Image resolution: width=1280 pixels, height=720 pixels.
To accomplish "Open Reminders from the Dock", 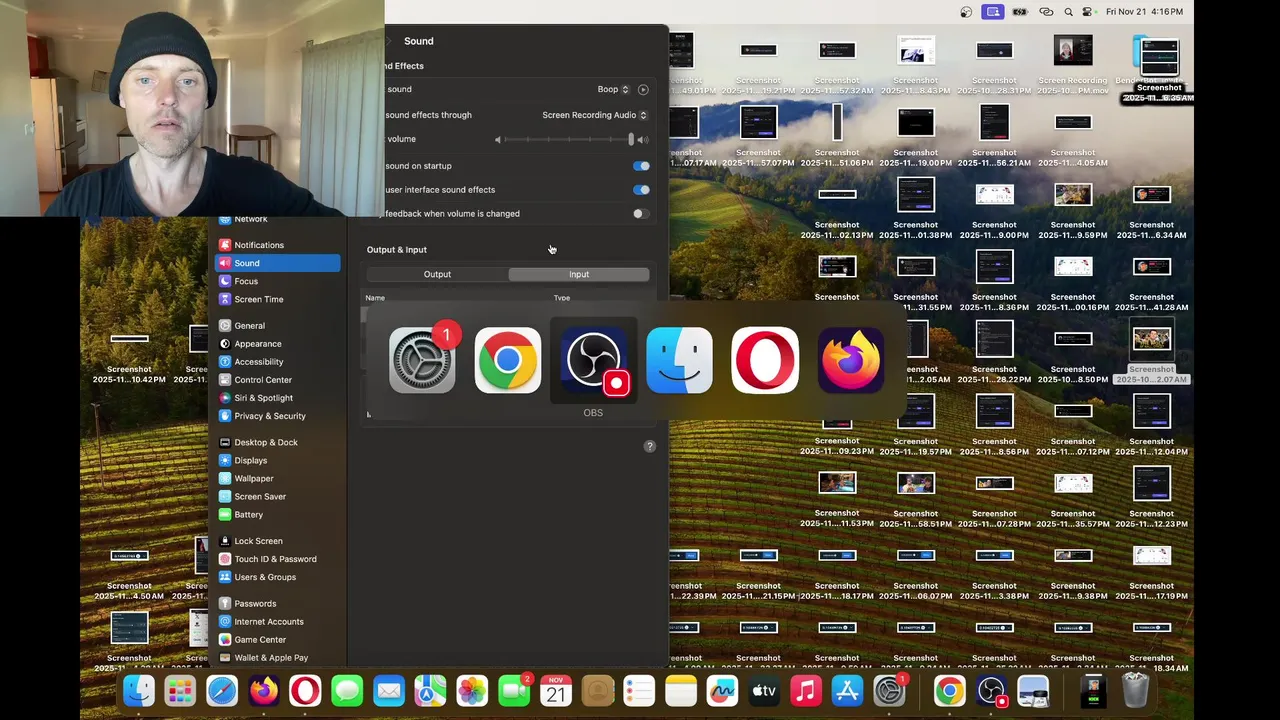I will 639,691.
